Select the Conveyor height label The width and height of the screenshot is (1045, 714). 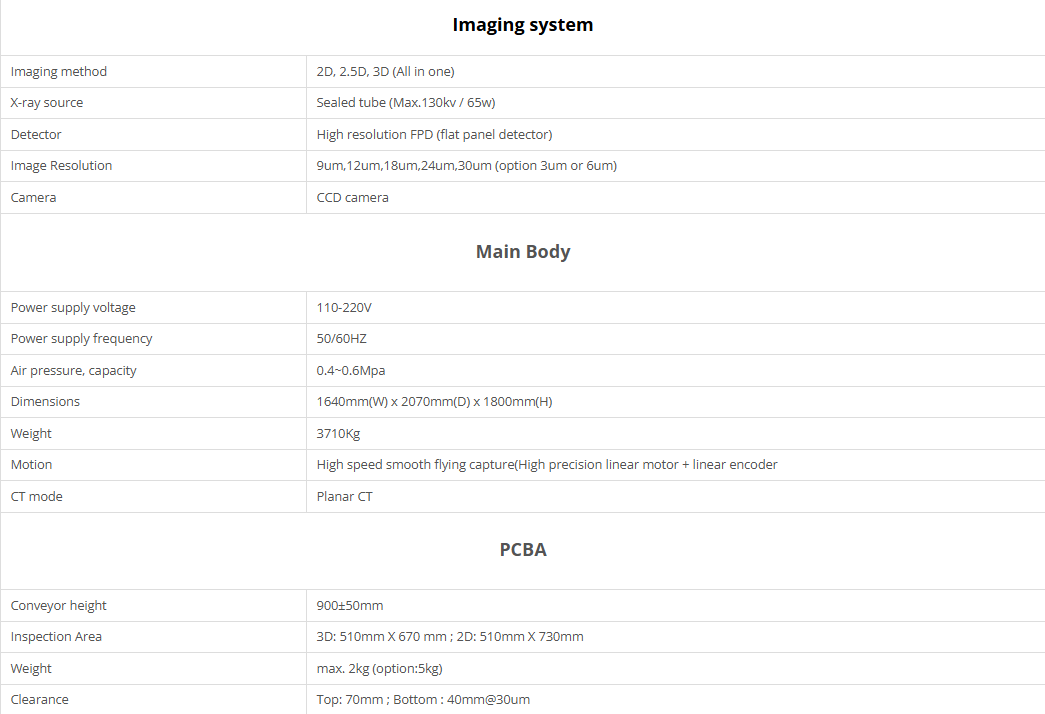click(59, 606)
